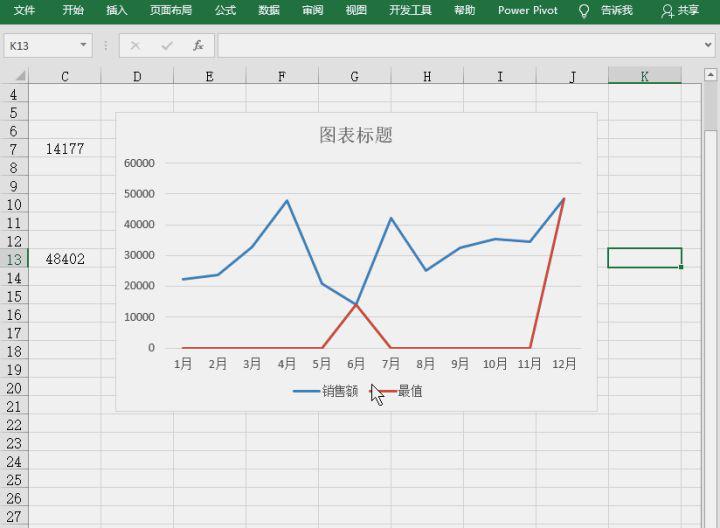The width and height of the screenshot is (720, 528).
Task: Click the 1月 horizontal axis label
Action: pos(183,364)
